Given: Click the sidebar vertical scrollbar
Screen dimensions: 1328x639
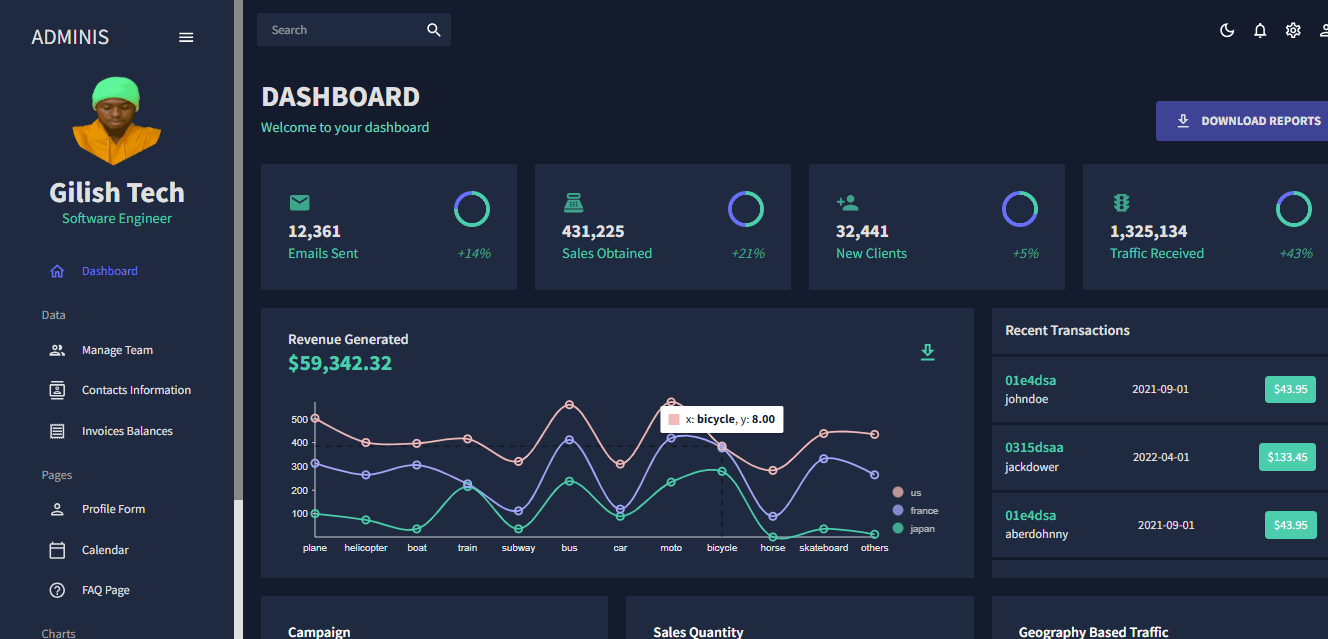Looking at the screenshot, I should click(238, 250).
